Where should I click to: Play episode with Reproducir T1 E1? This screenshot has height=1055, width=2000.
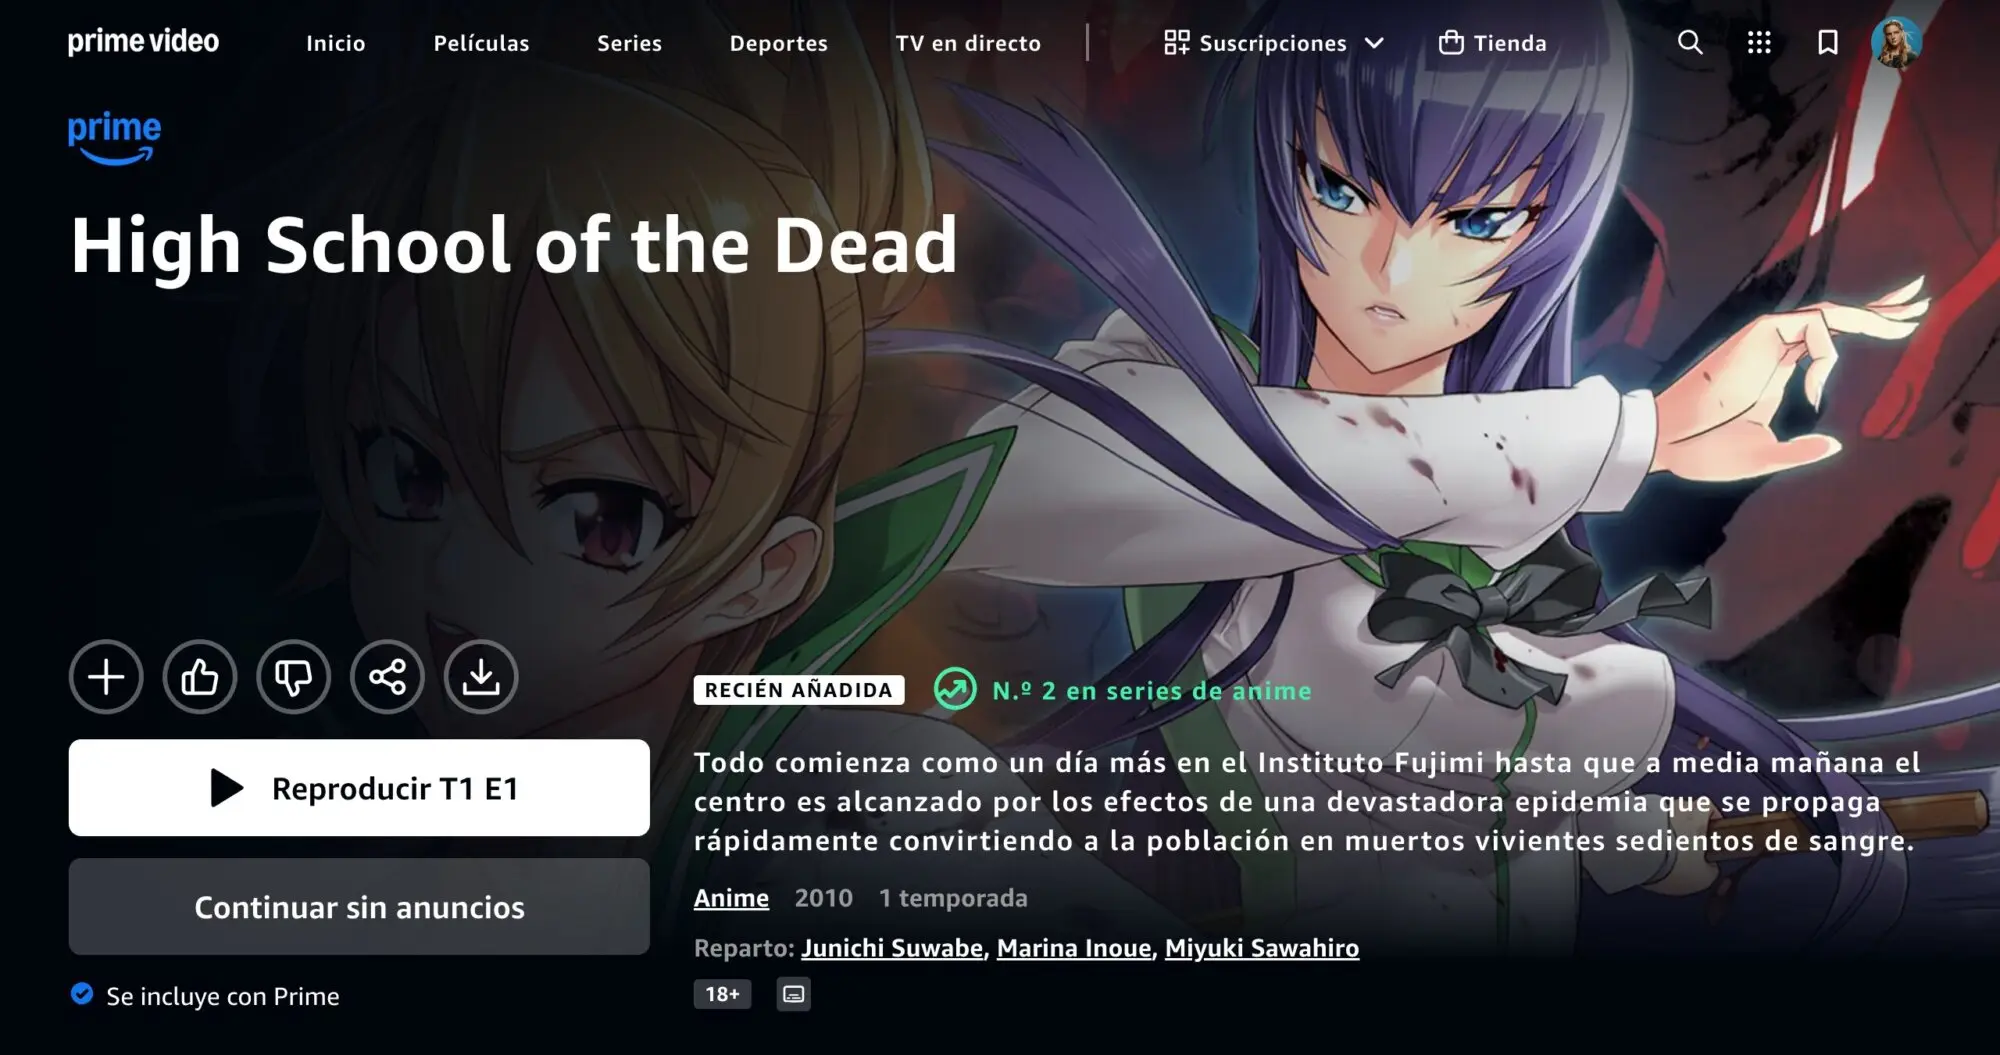[359, 788]
